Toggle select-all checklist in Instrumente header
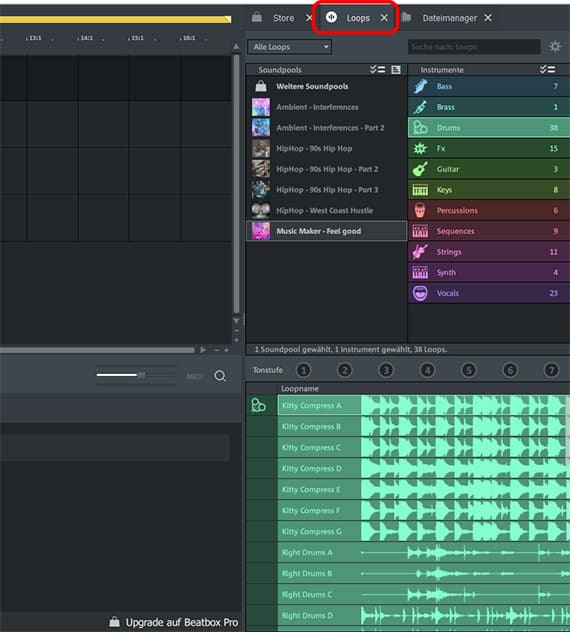 click(x=547, y=70)
